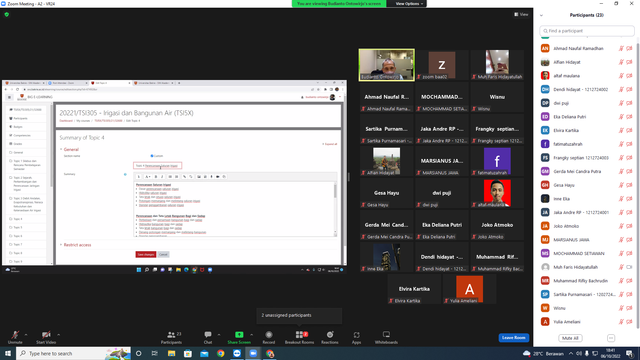The height and width of the screenshot is (360, 640).
Task: Click Expand all link in shared screen
Action: coord(330,144)
